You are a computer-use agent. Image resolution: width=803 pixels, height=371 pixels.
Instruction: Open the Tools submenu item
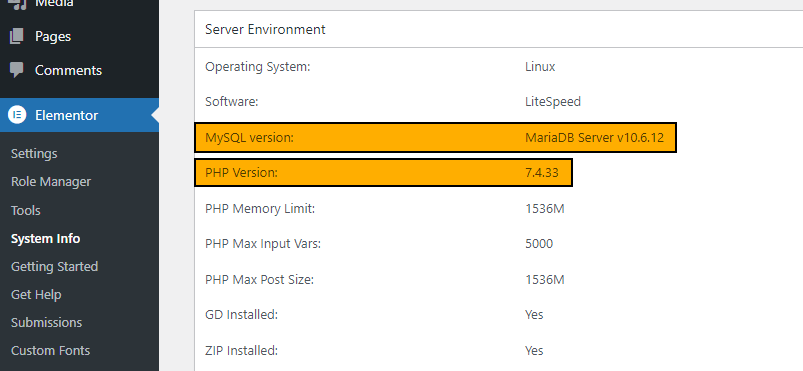tap(26, 211)
